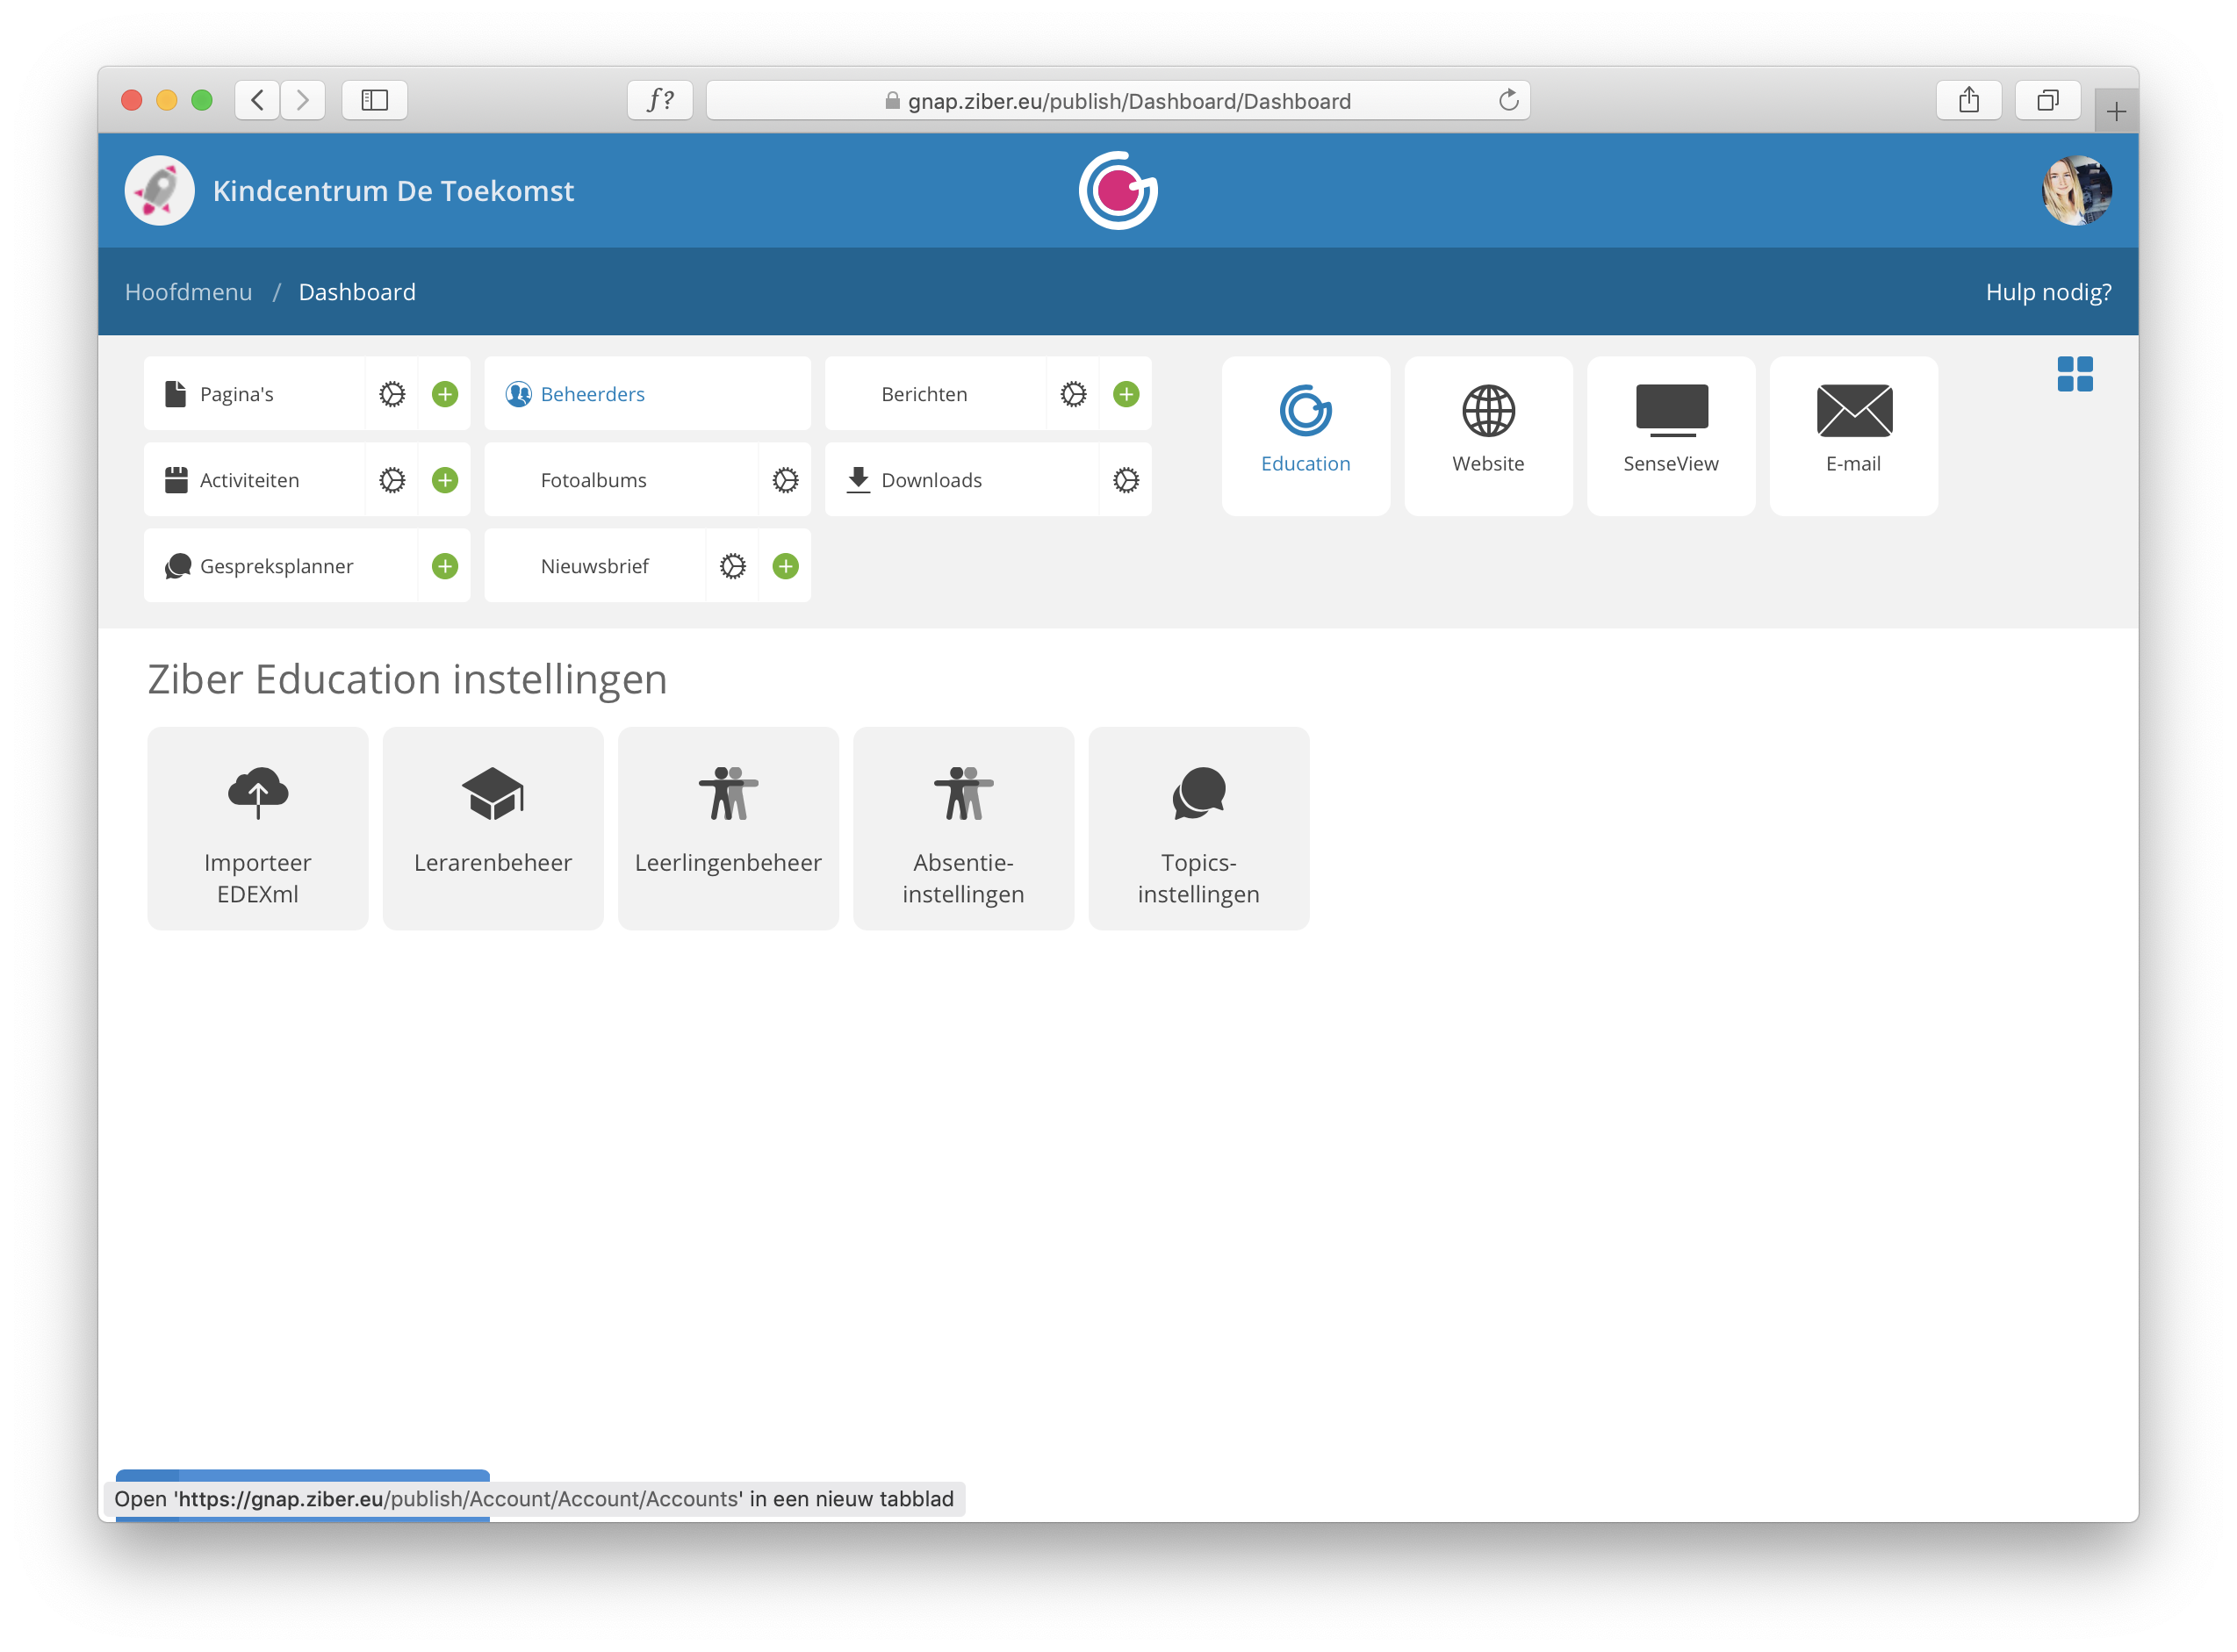Open Nieuwsbrief settings gear
The width and height of the screenshot is (2237, 1652).
(733, 566)
